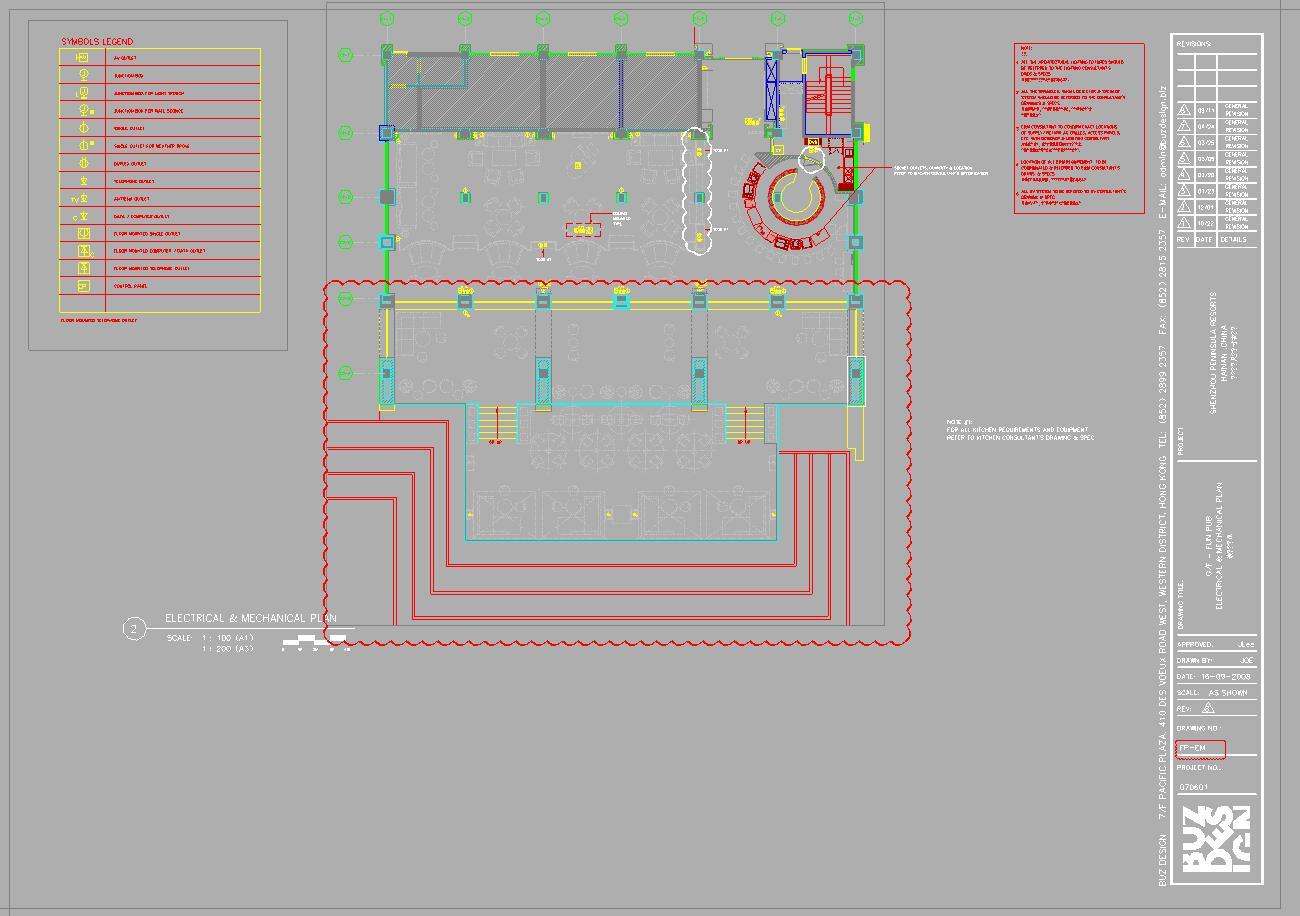Viewport: 1300px width, 916px height.
Task: Pick the floor mounted single outlet symbol
Action: 84,233
